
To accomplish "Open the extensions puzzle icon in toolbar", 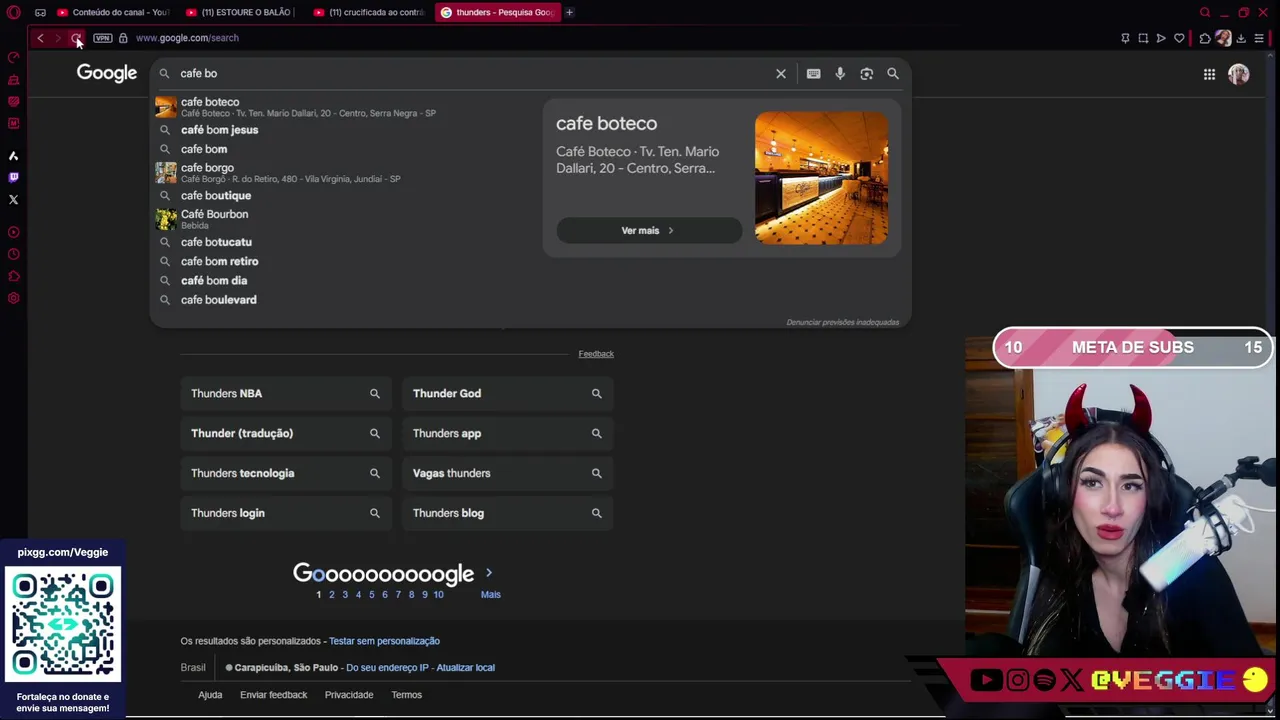I will click(1205, 38).
